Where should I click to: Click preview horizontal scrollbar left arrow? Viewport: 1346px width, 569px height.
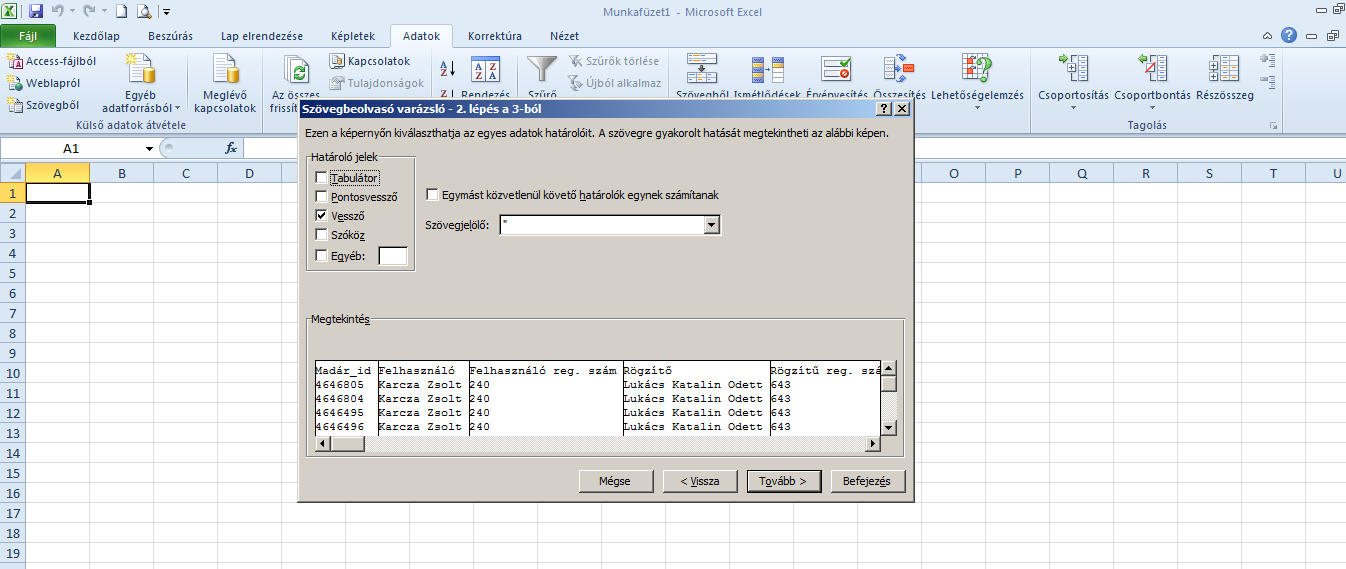click(322, 443)
